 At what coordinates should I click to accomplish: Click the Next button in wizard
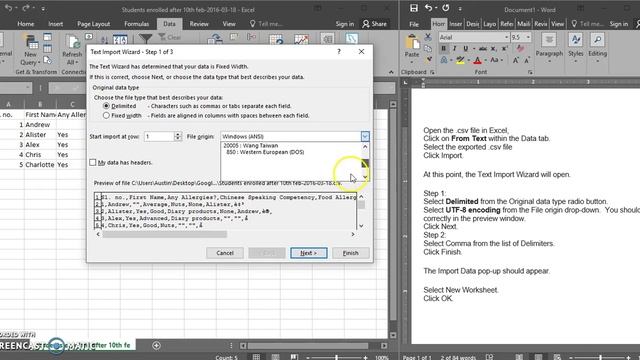309,253
